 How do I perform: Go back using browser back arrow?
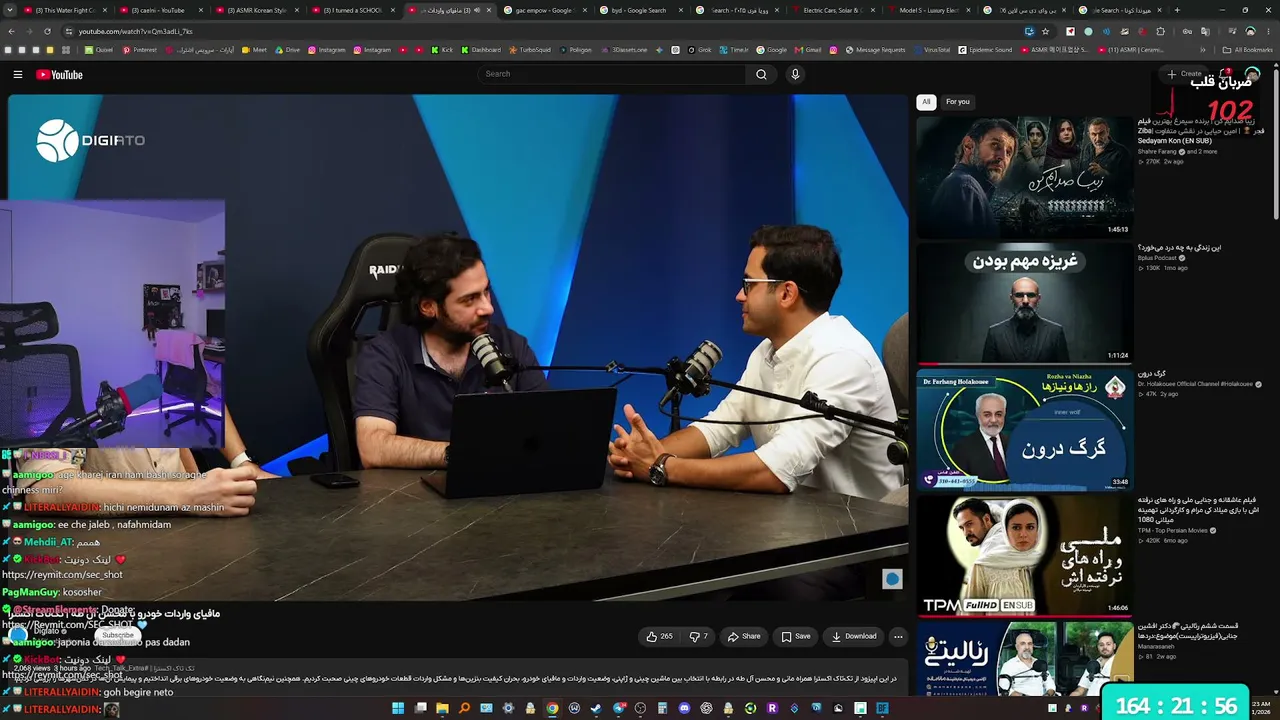(12, 32)
